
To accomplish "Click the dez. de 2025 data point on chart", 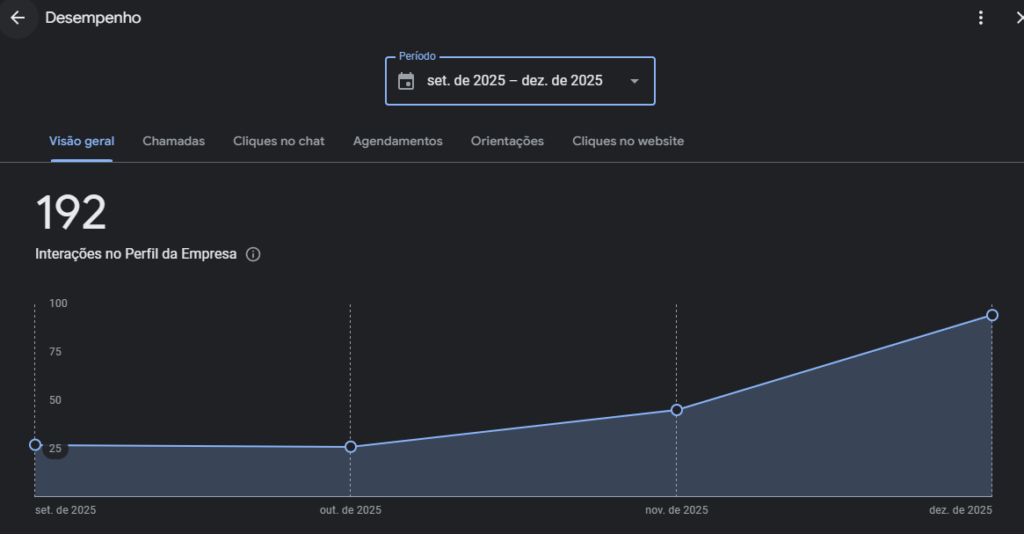I will pos(992,315).
